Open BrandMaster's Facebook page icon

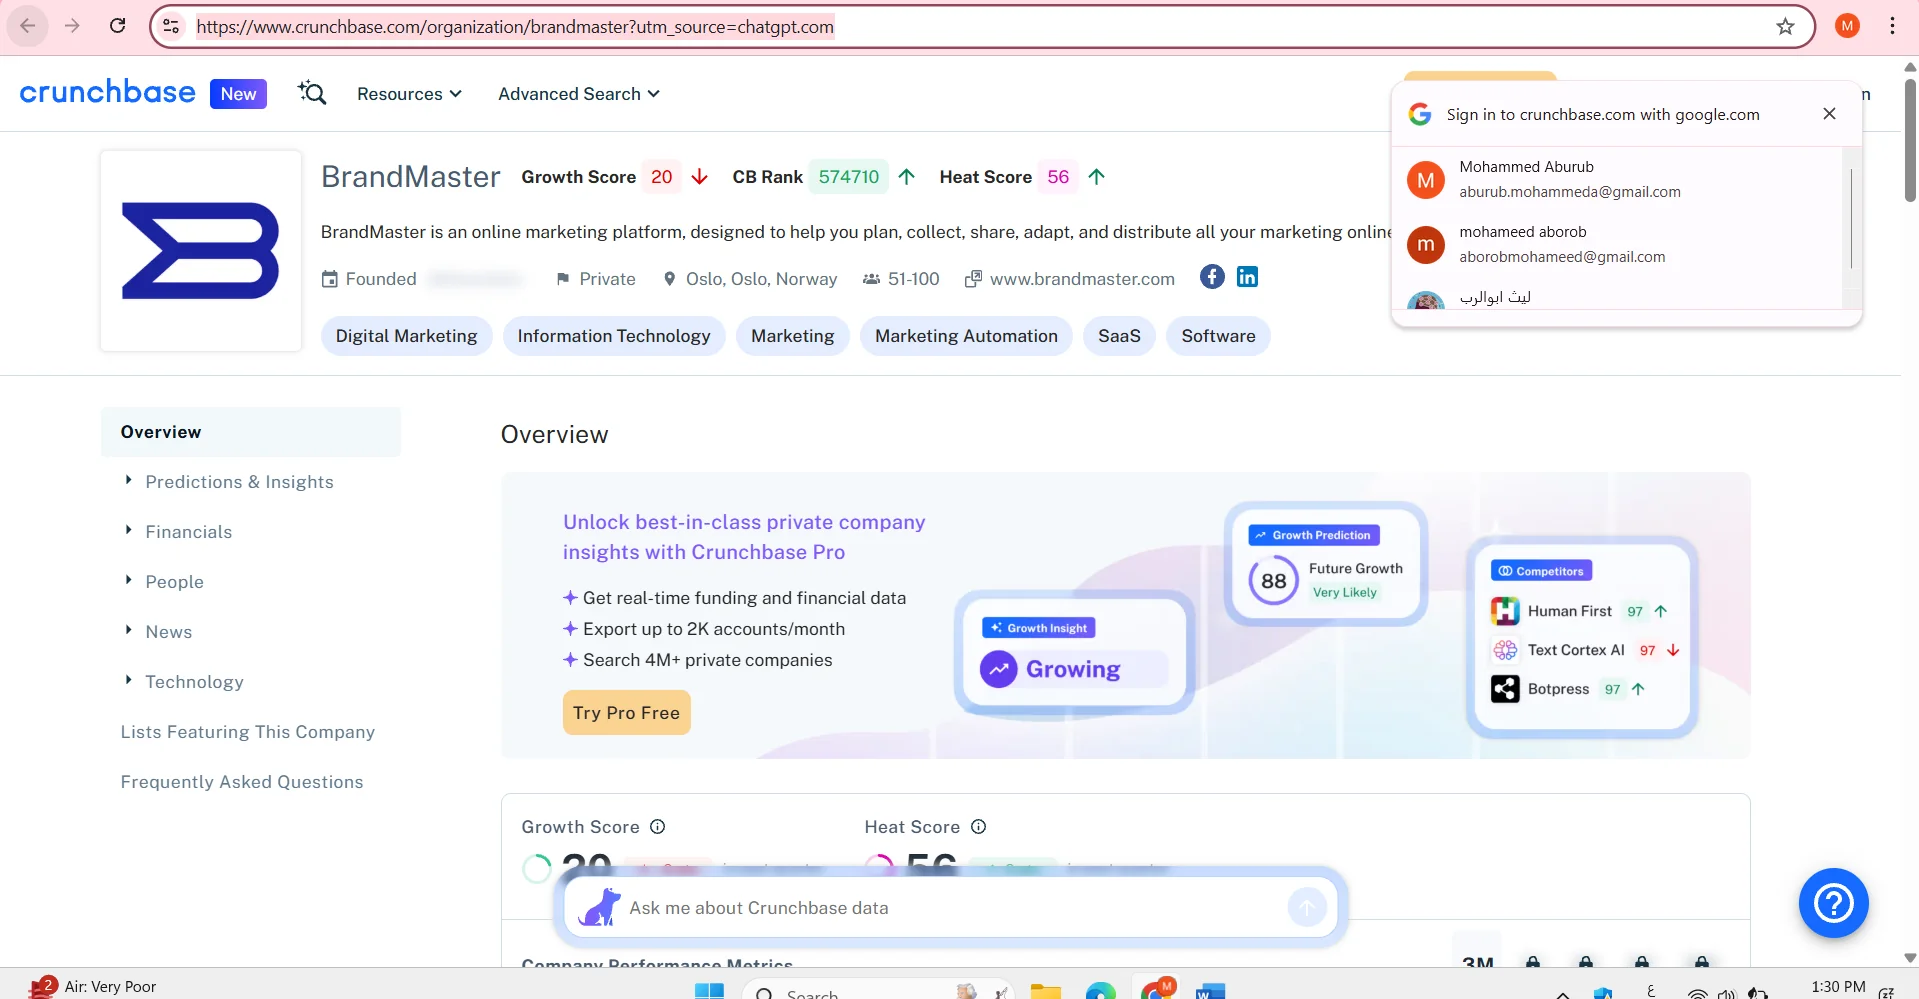click(x=1212, y=277)
